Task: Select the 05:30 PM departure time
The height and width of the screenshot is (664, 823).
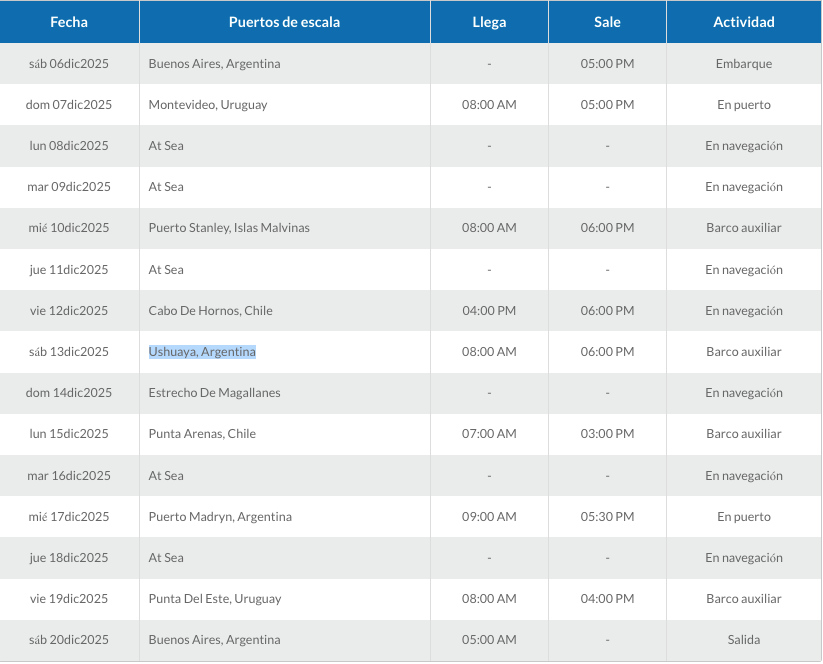Action: (607, 517)
